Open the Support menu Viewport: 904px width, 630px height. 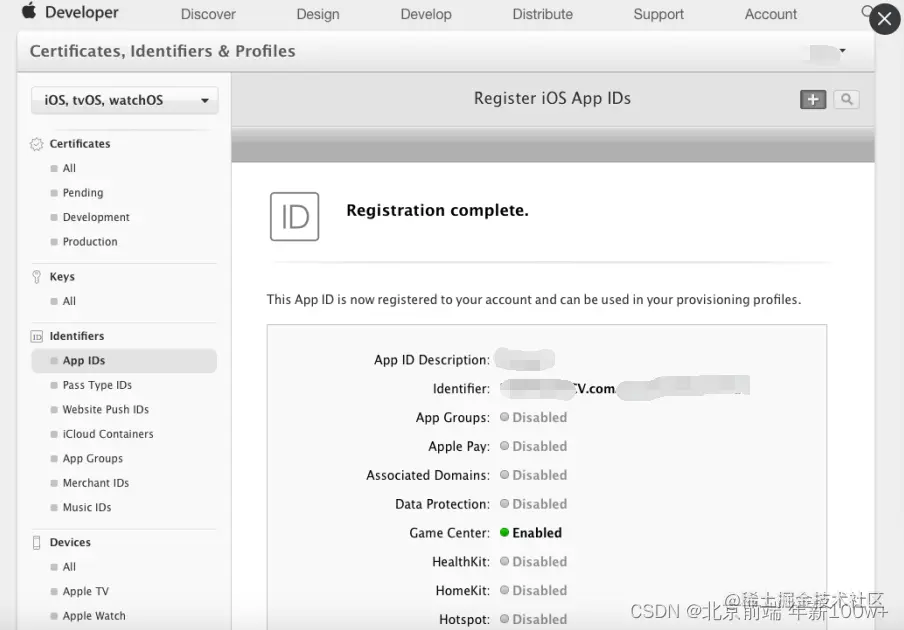tap(658, 14)
